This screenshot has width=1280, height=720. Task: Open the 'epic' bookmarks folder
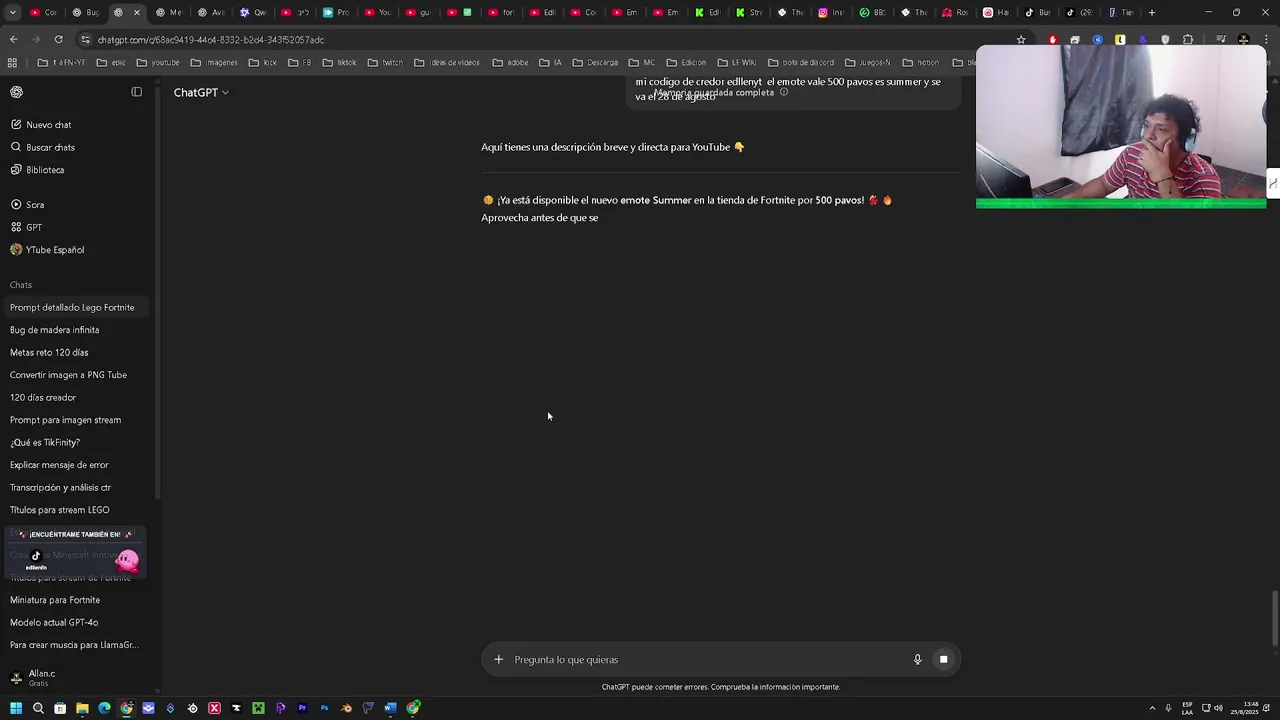click(x=112, y=62)
